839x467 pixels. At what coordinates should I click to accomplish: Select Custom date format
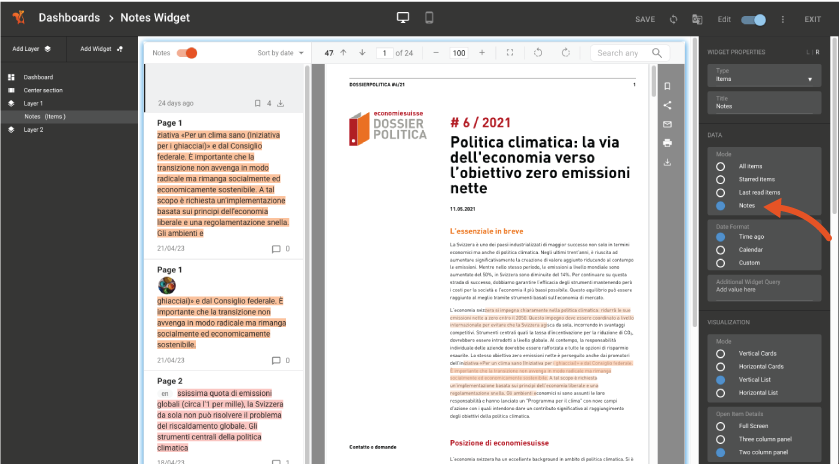pyautogui.click(x=721, y=263)
